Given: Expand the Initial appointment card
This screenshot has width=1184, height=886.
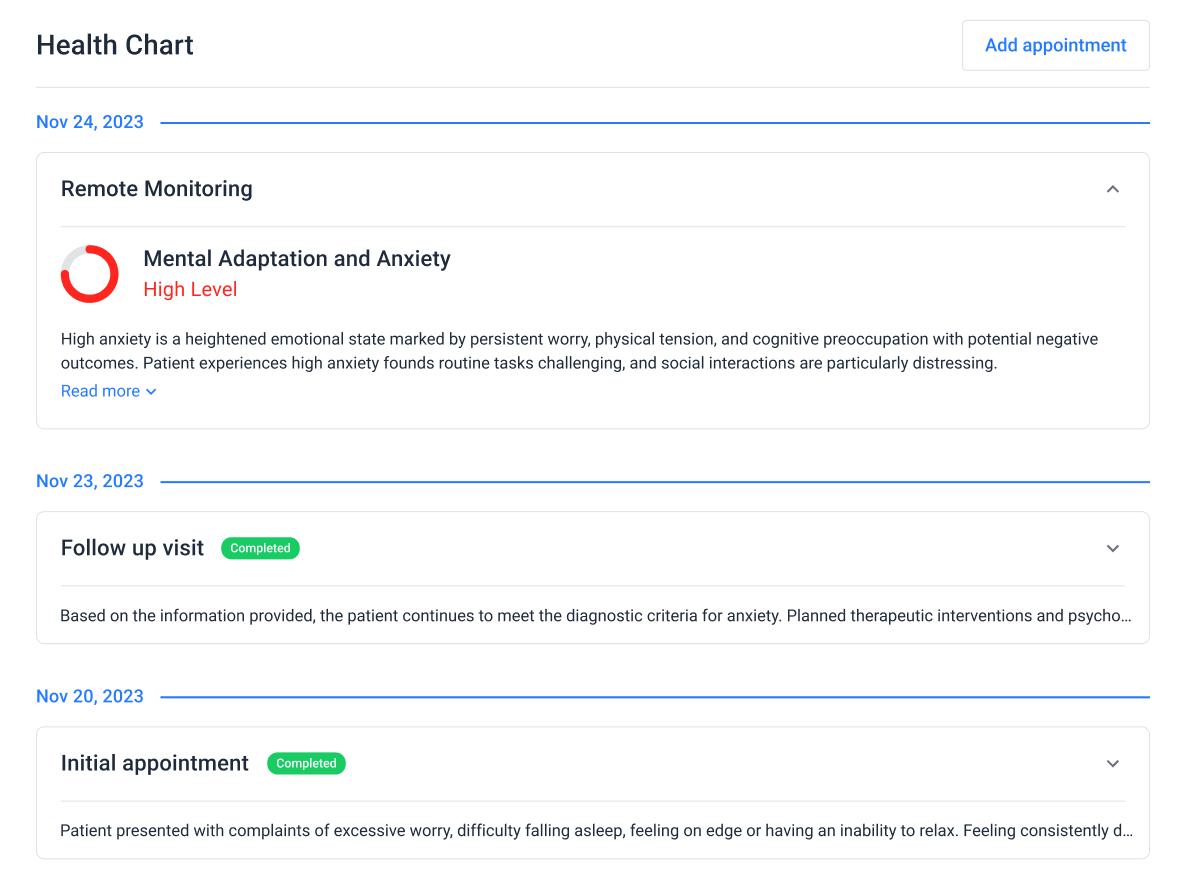Looking at the screenshot, I should coord(1112,763).
